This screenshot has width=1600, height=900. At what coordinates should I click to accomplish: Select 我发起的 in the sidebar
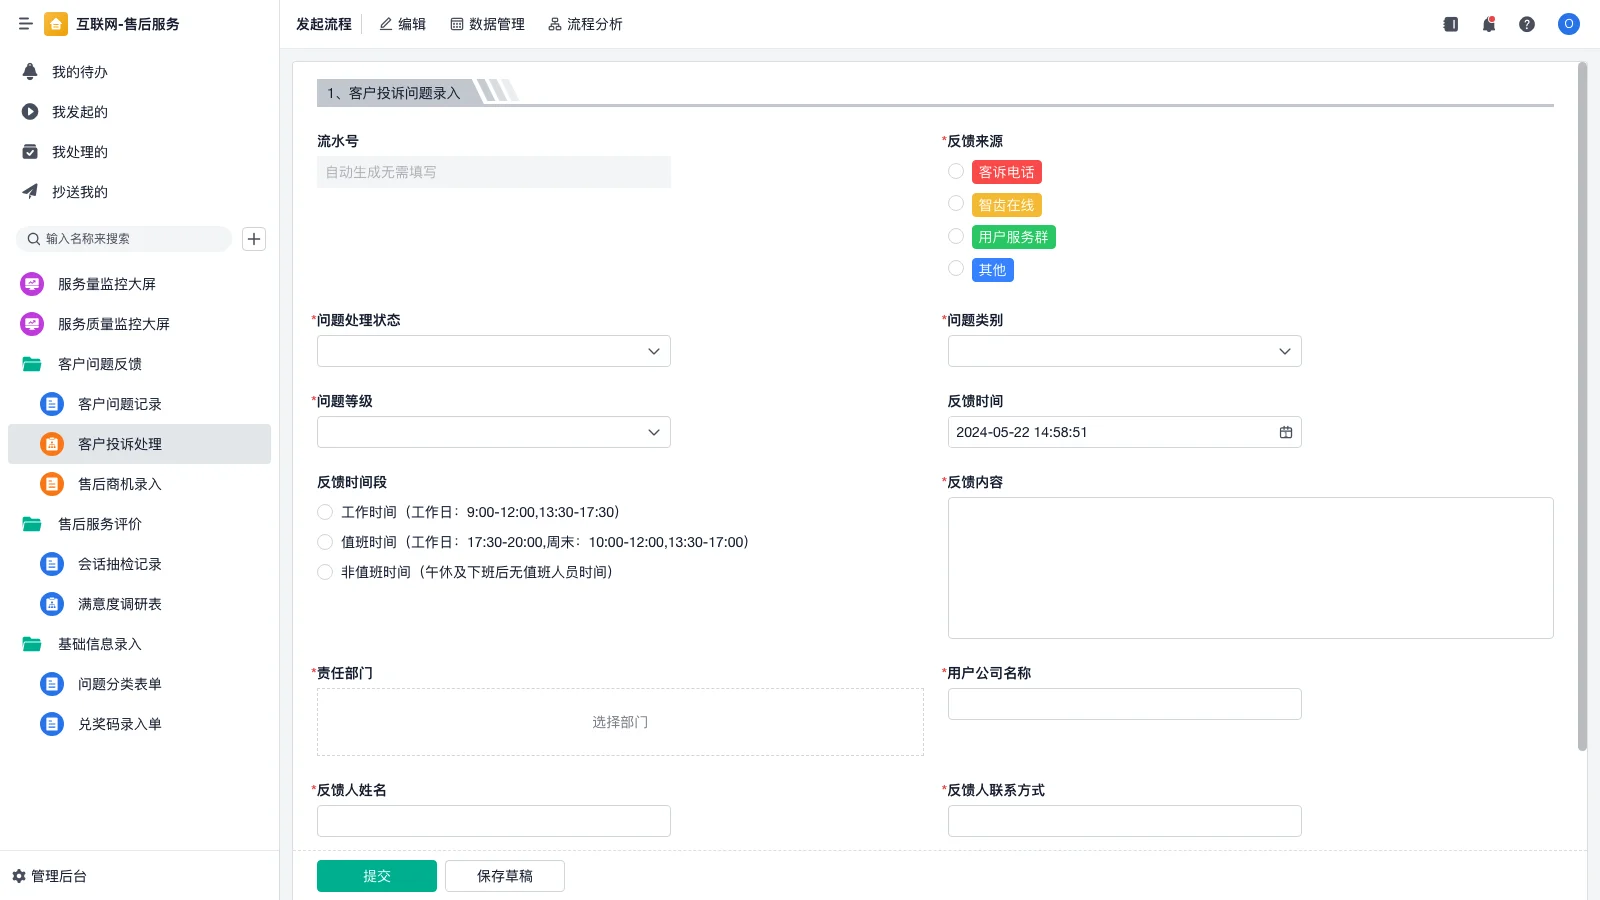pos(80,112)
